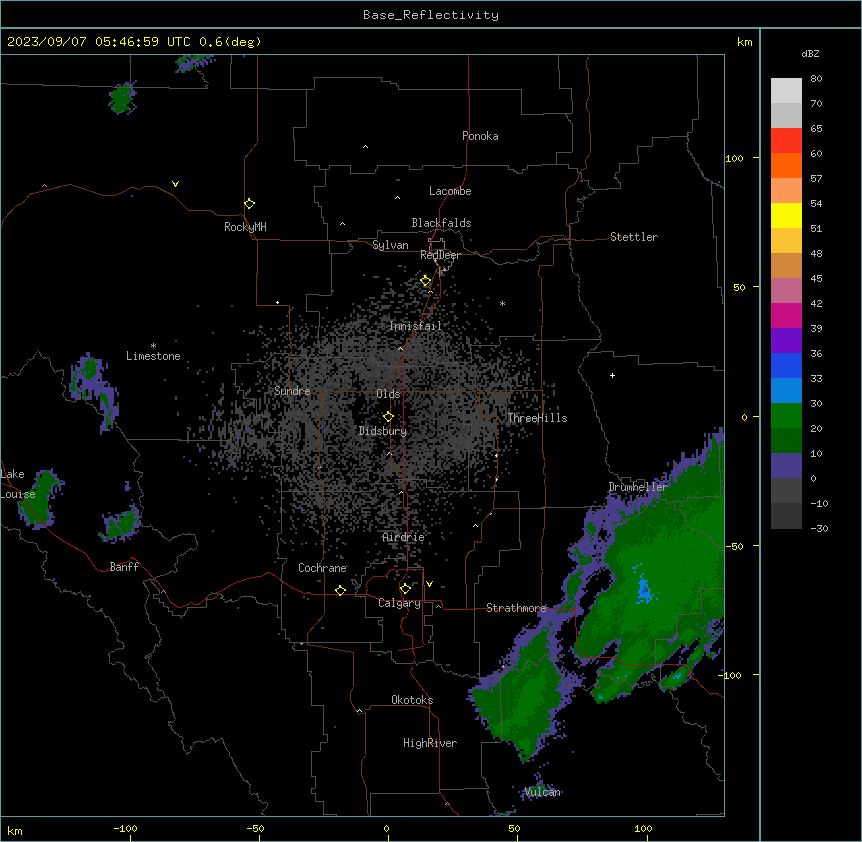Click the yellow V marker east of Calgary
The height and width of the screenshot is (842, 862).
(x=429, y=584)
